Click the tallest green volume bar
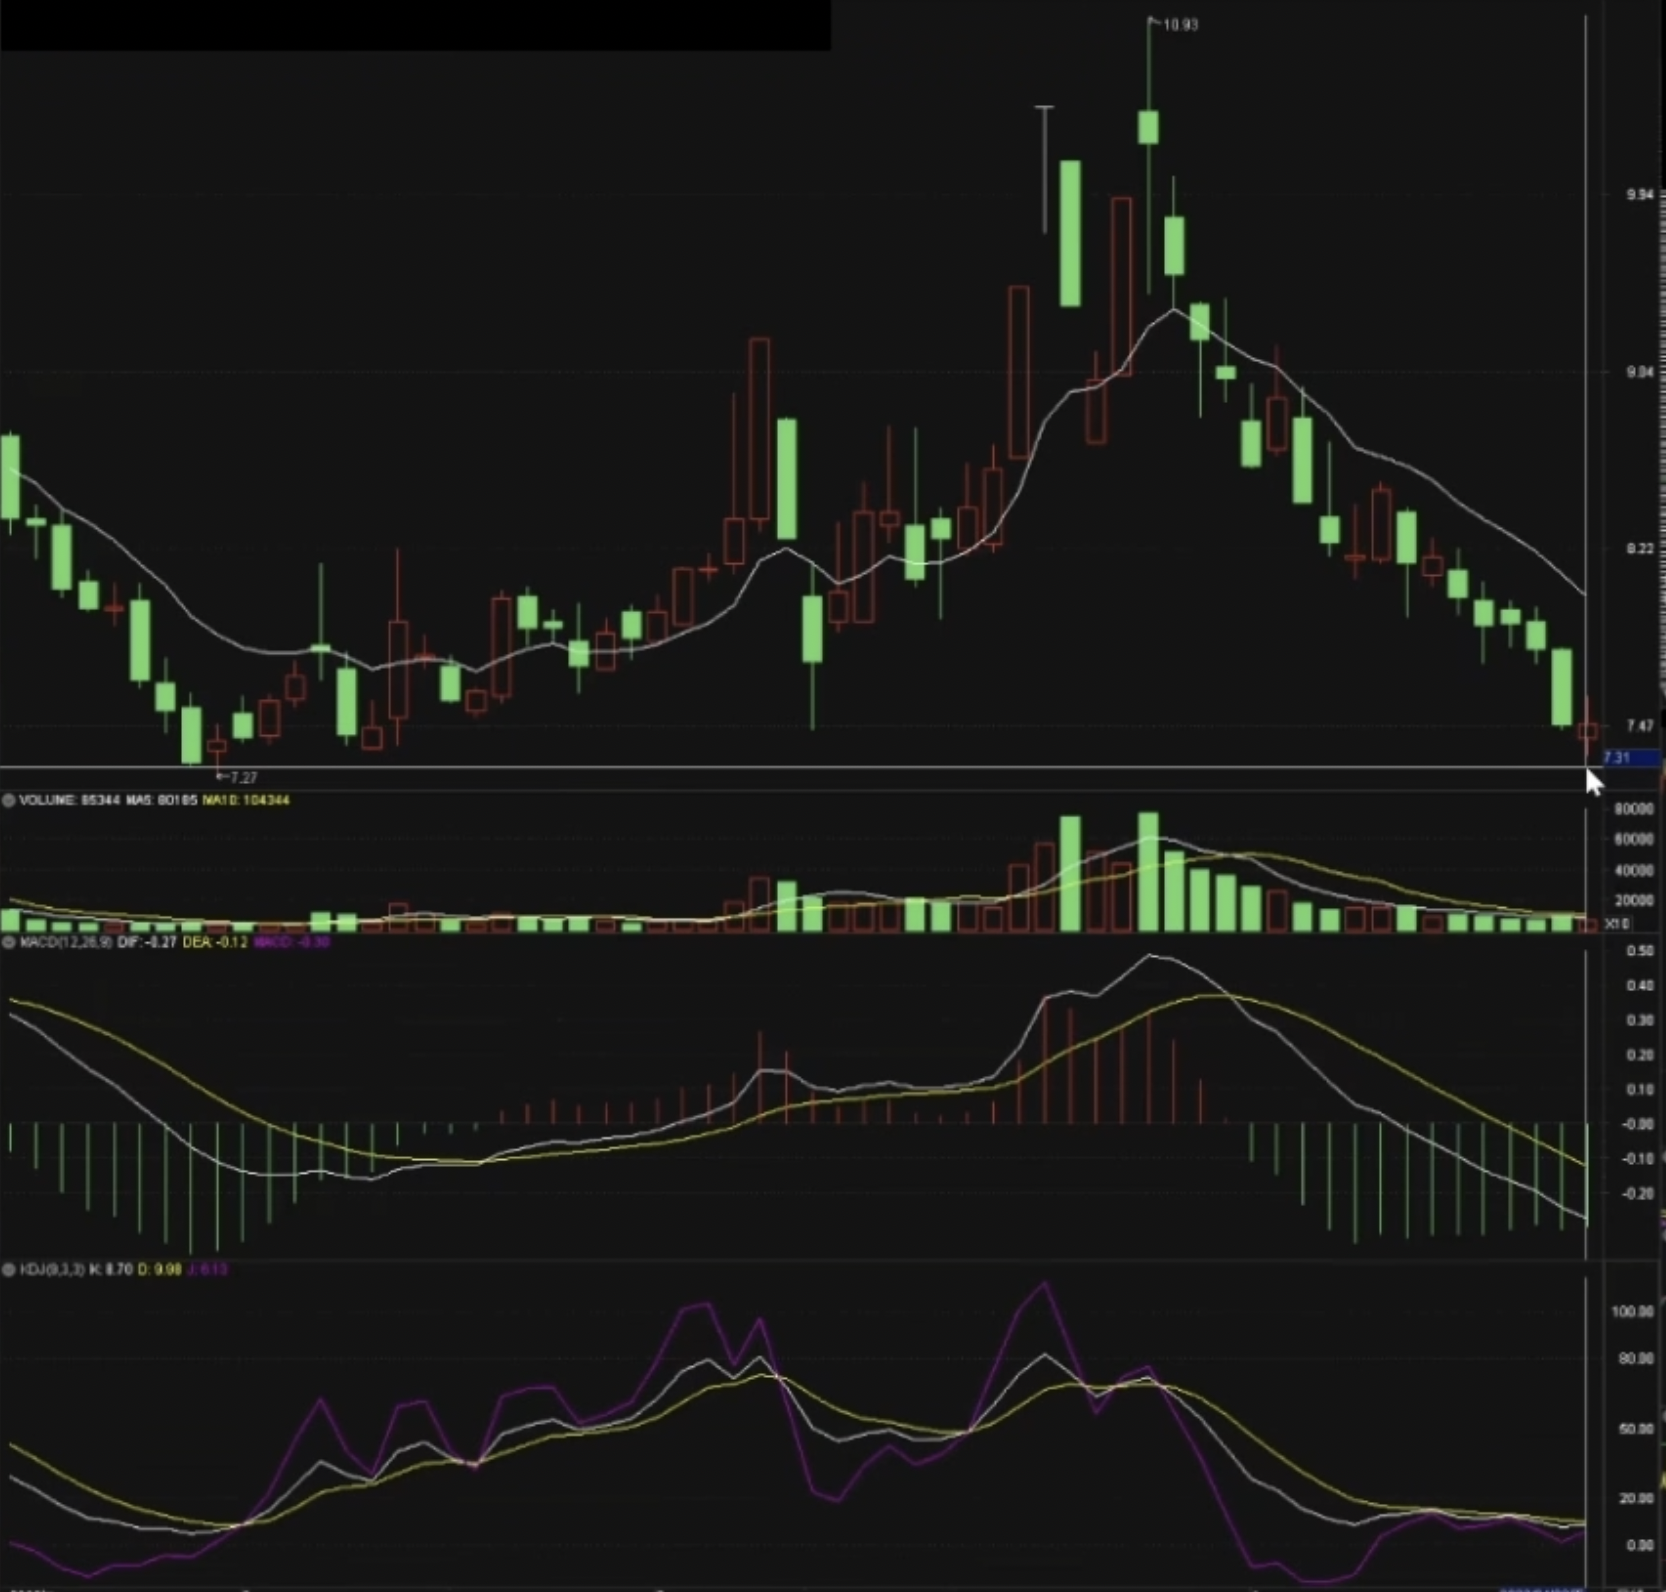 tap(1149, 872)
